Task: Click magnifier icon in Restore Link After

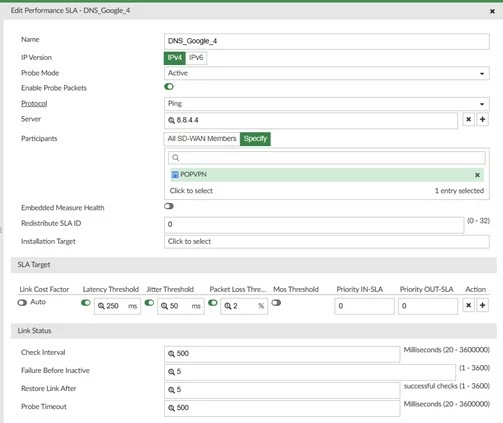Action: tap(171, 390)
